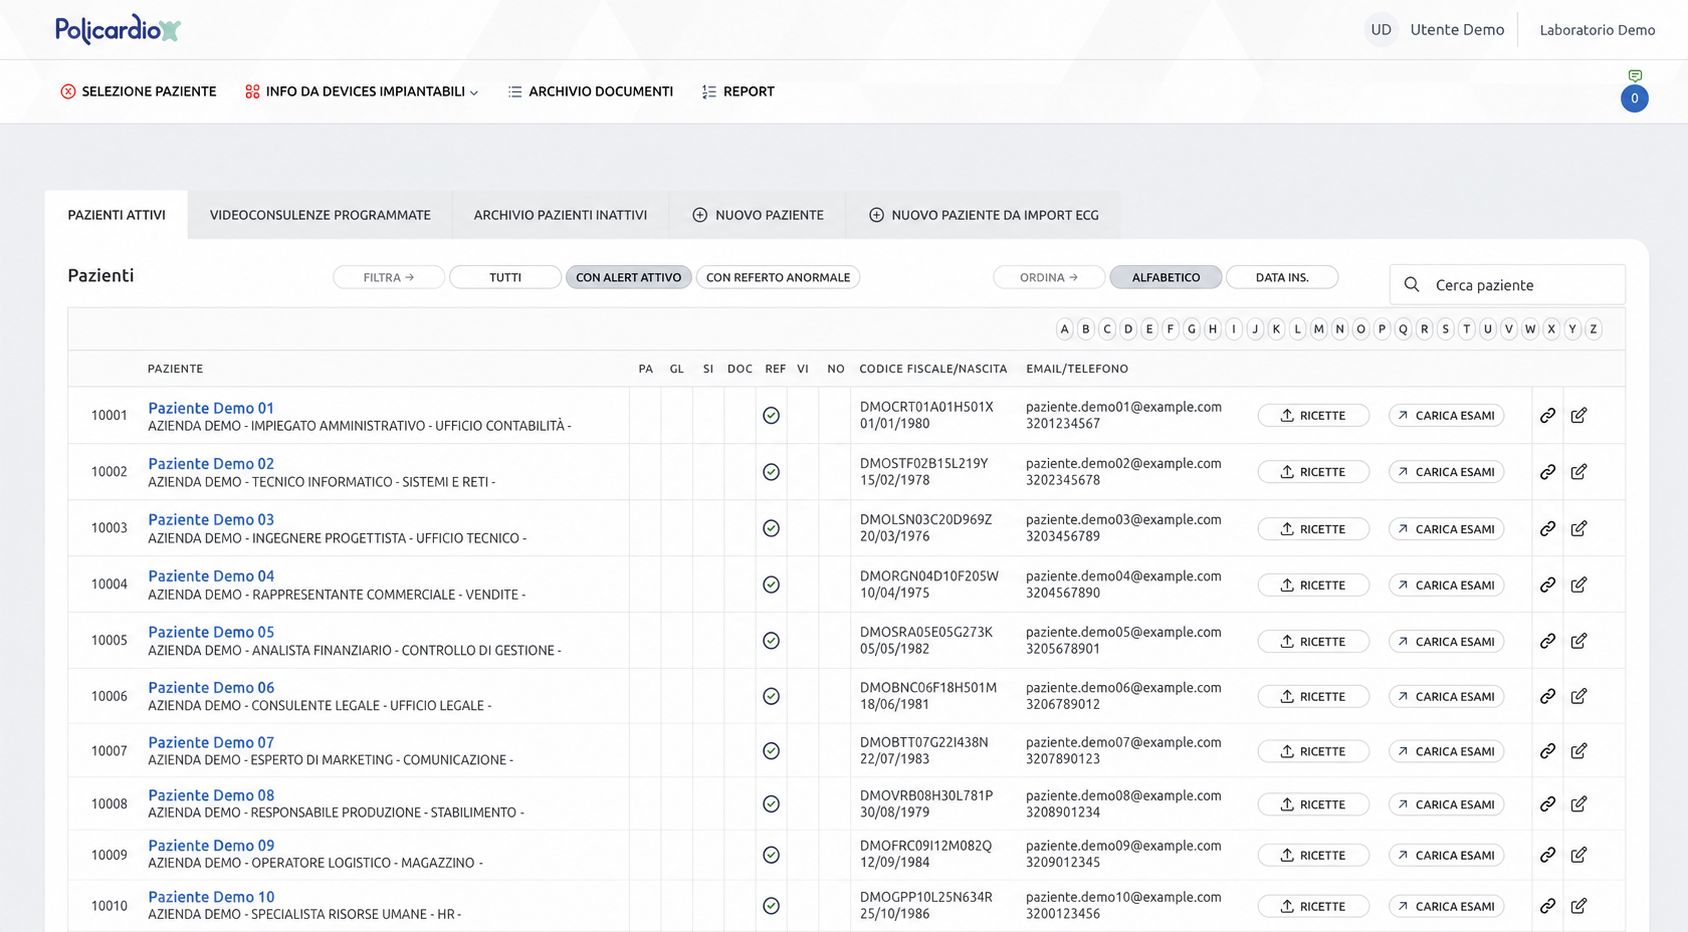Click REF checkmark icon for Paziente Demo 10

click(771, 906)
